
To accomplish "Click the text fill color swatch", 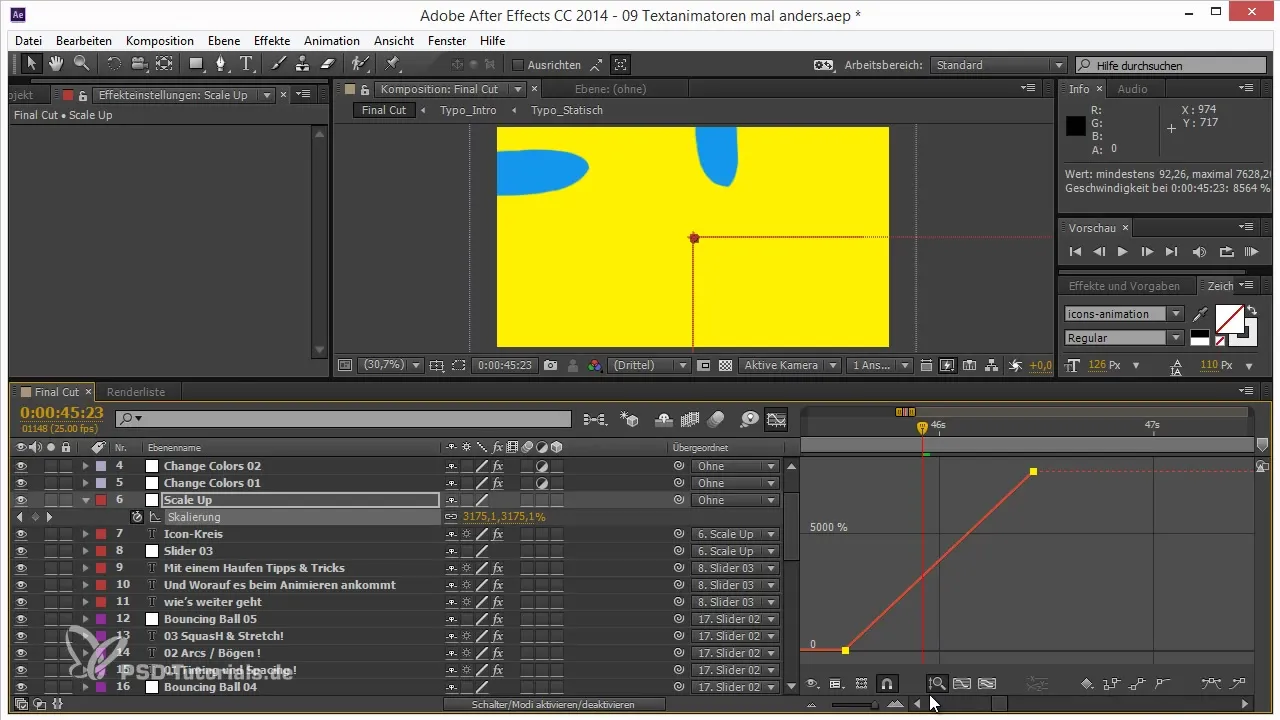I will pos(1228,319).
